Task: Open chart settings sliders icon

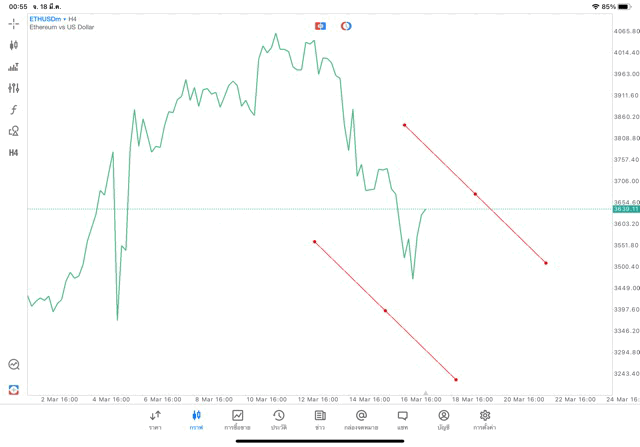Action: pyautogui.click(x=14, y=88)
